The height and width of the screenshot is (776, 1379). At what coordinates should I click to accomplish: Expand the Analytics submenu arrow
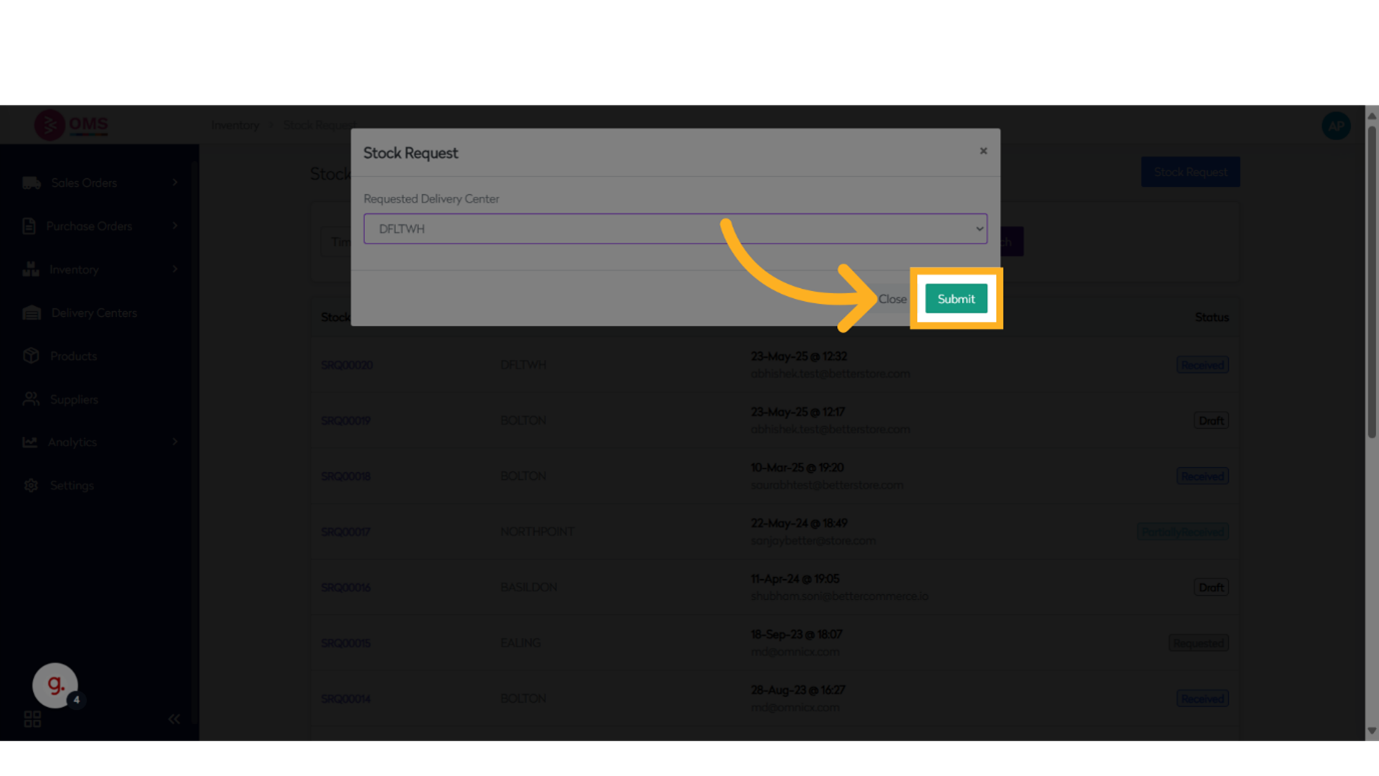[175, 442]
